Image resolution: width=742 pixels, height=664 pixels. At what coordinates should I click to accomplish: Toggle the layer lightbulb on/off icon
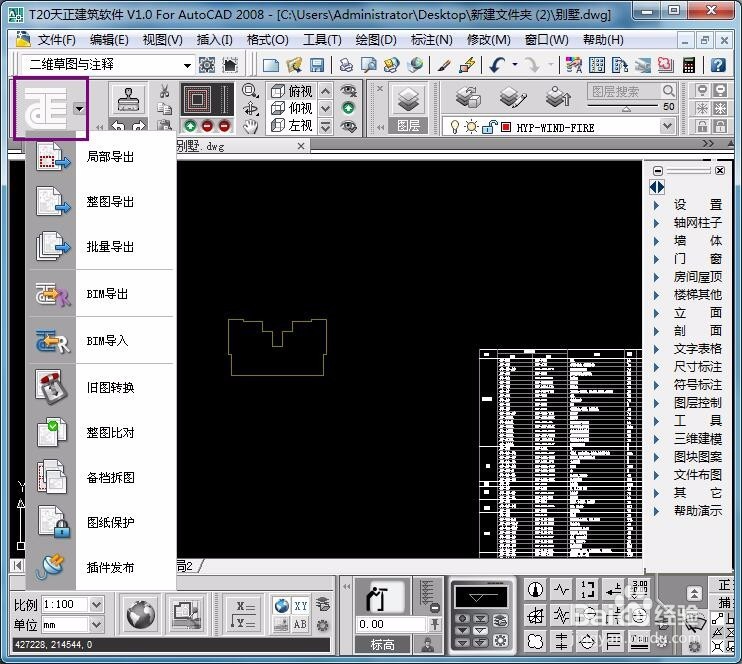(454, 127)
